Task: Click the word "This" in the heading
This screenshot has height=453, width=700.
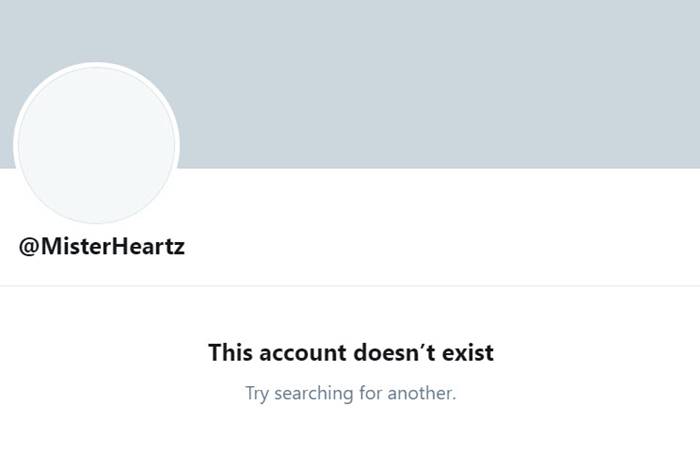Action: pos(229,352)
